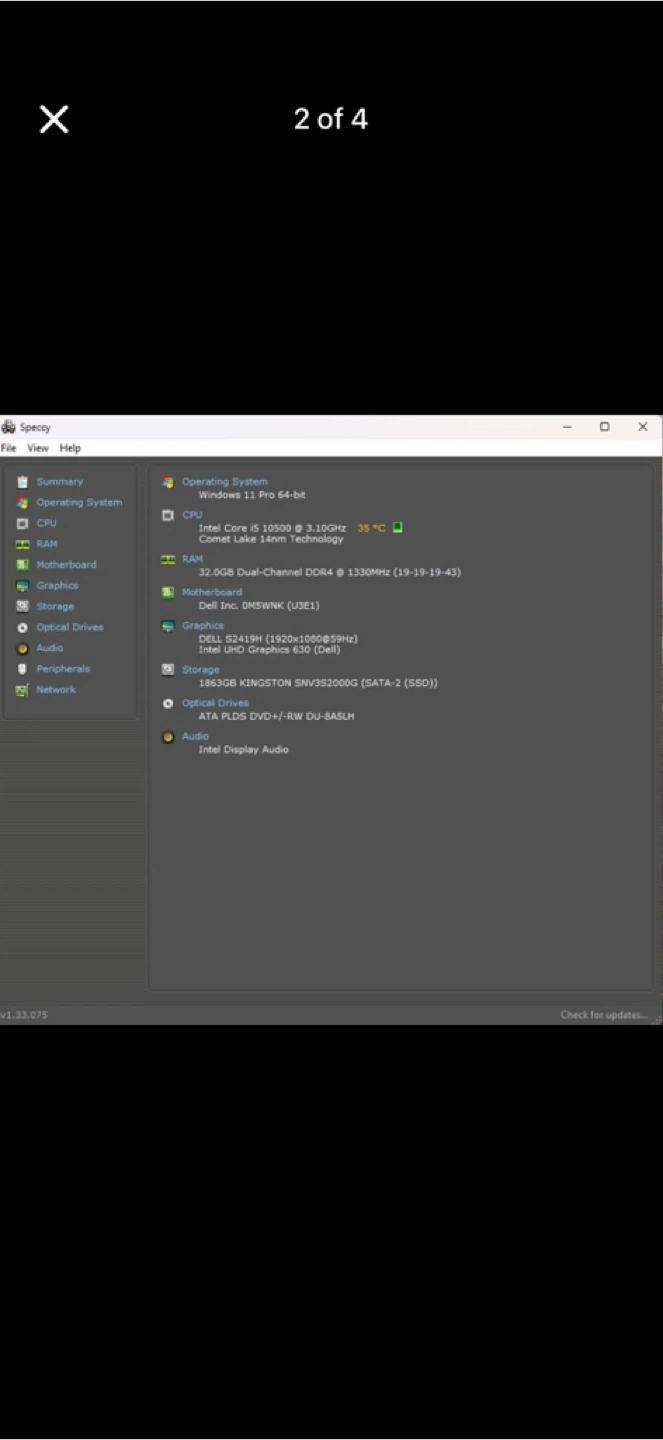Open the Motherboard heading link in summary
Viewport: 663px width, 1440px height.
pos(212,592)
